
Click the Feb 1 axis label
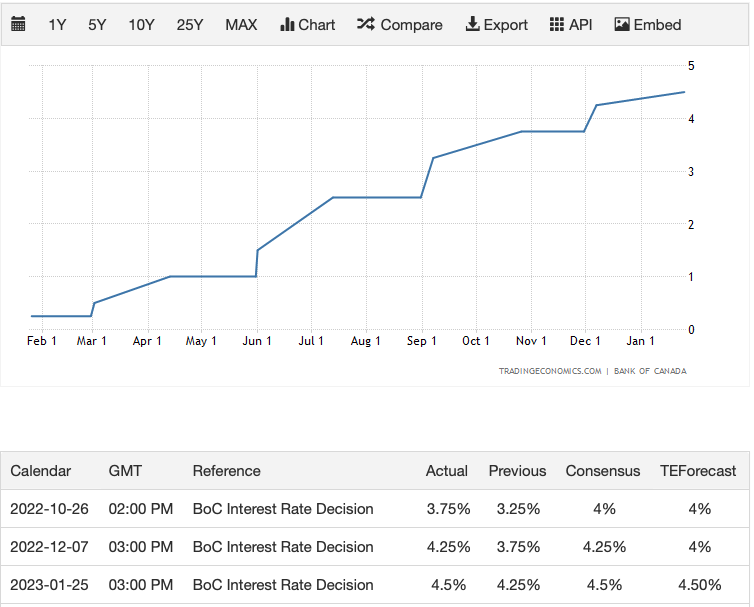[x=42, y=341]
